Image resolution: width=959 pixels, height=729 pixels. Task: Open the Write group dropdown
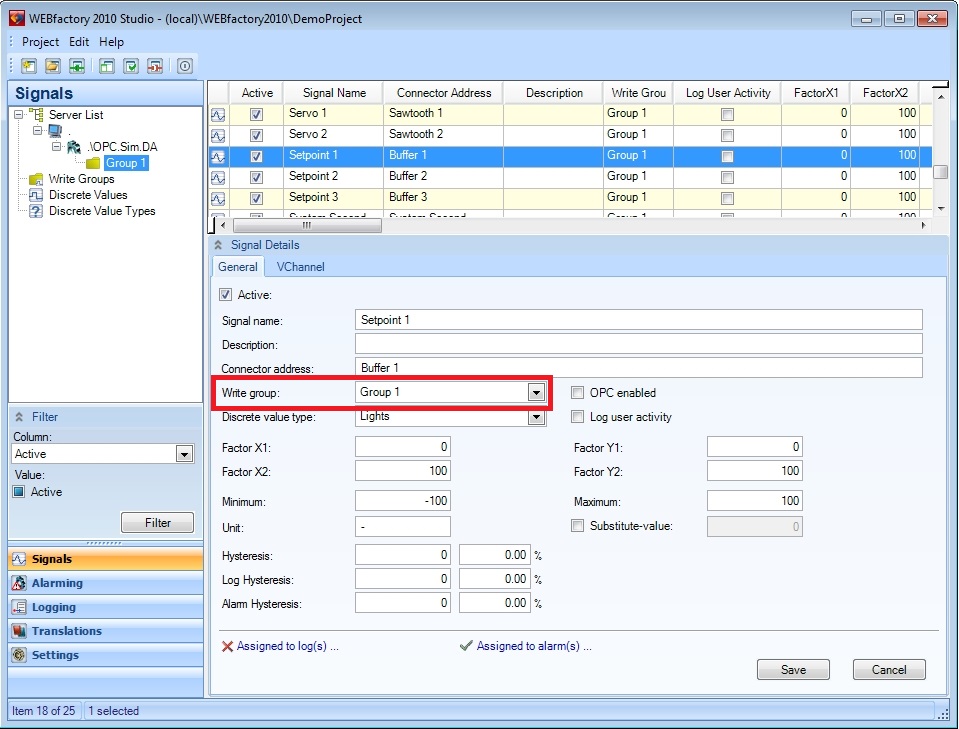click(x=536, y=393)
